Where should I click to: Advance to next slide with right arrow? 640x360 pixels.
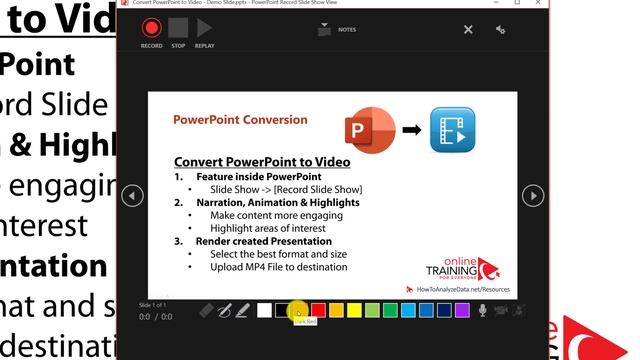point(533,196)
